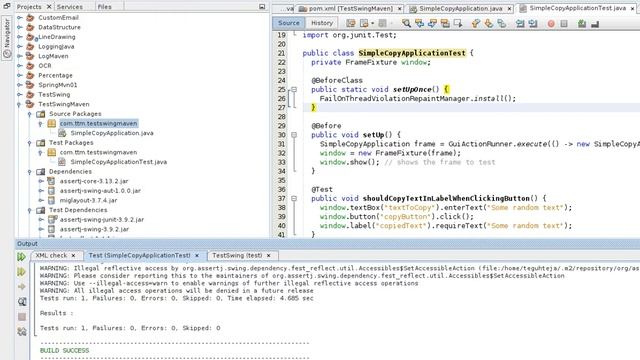Screen dimensions: 640x360
Task: Collapse shouldCopyTextInLabelWhenClickingButton code fold
Action: (x=293, y=198)
